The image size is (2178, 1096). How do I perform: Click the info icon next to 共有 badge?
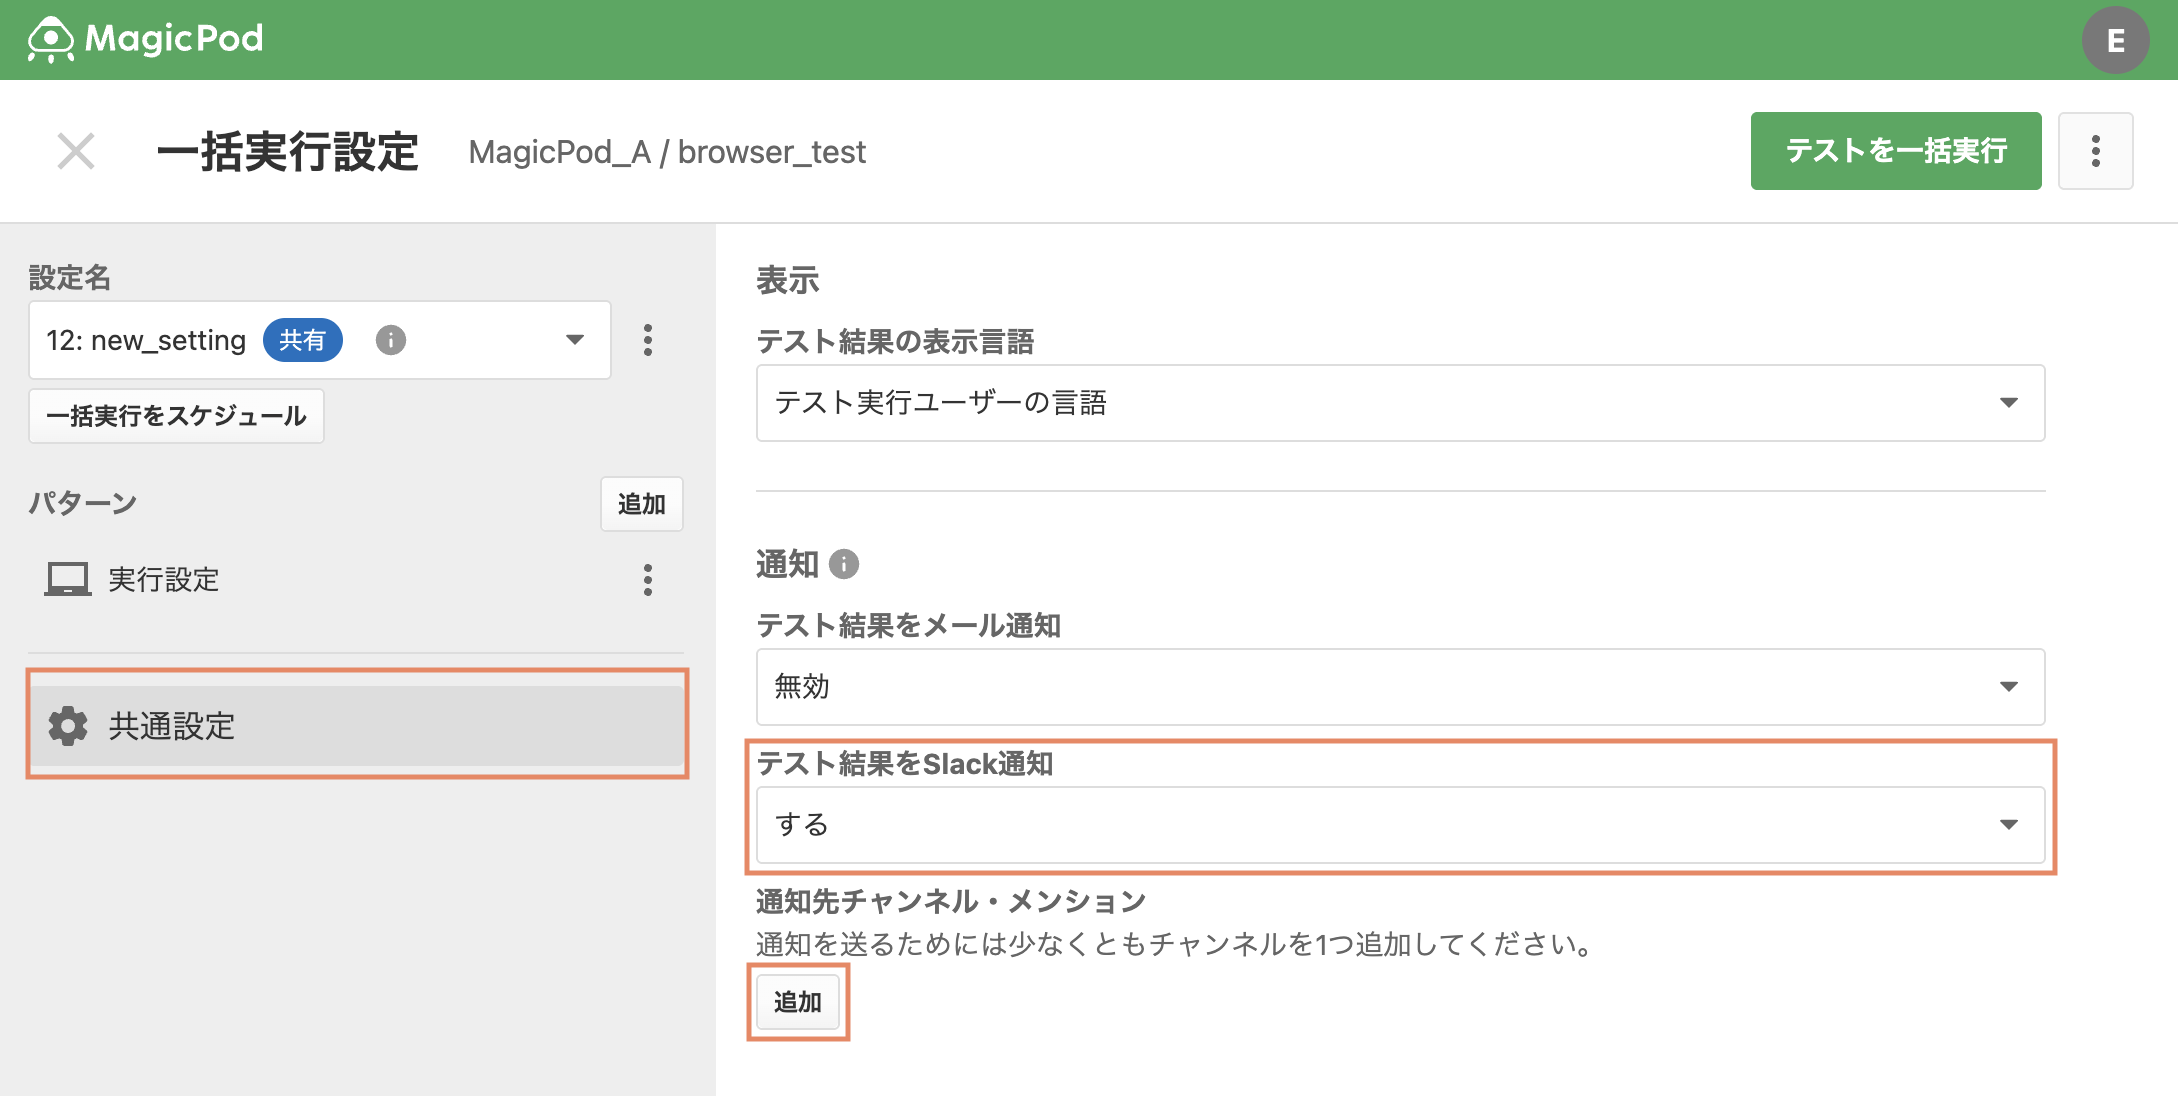pos(391,340)
